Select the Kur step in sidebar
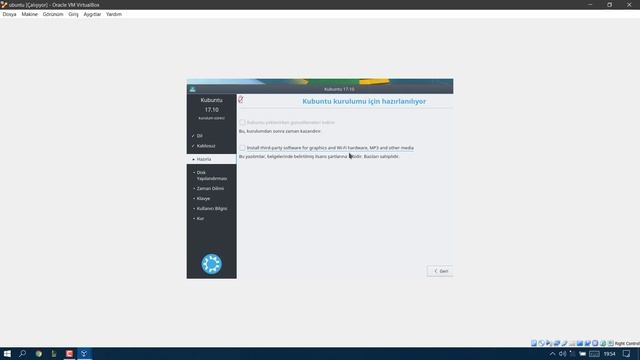The image size is (640, 360). point(200,219)
